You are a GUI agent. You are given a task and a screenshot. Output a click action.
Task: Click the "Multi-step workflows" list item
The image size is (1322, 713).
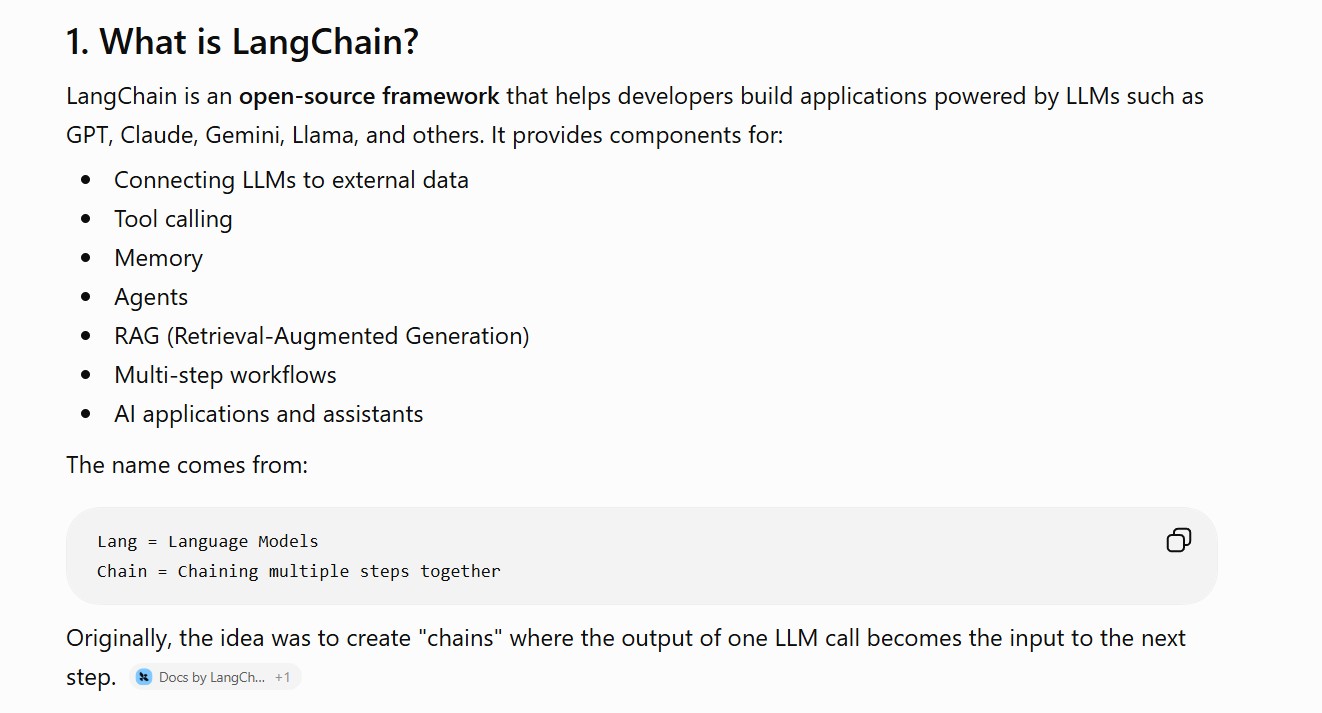point(225,375)
